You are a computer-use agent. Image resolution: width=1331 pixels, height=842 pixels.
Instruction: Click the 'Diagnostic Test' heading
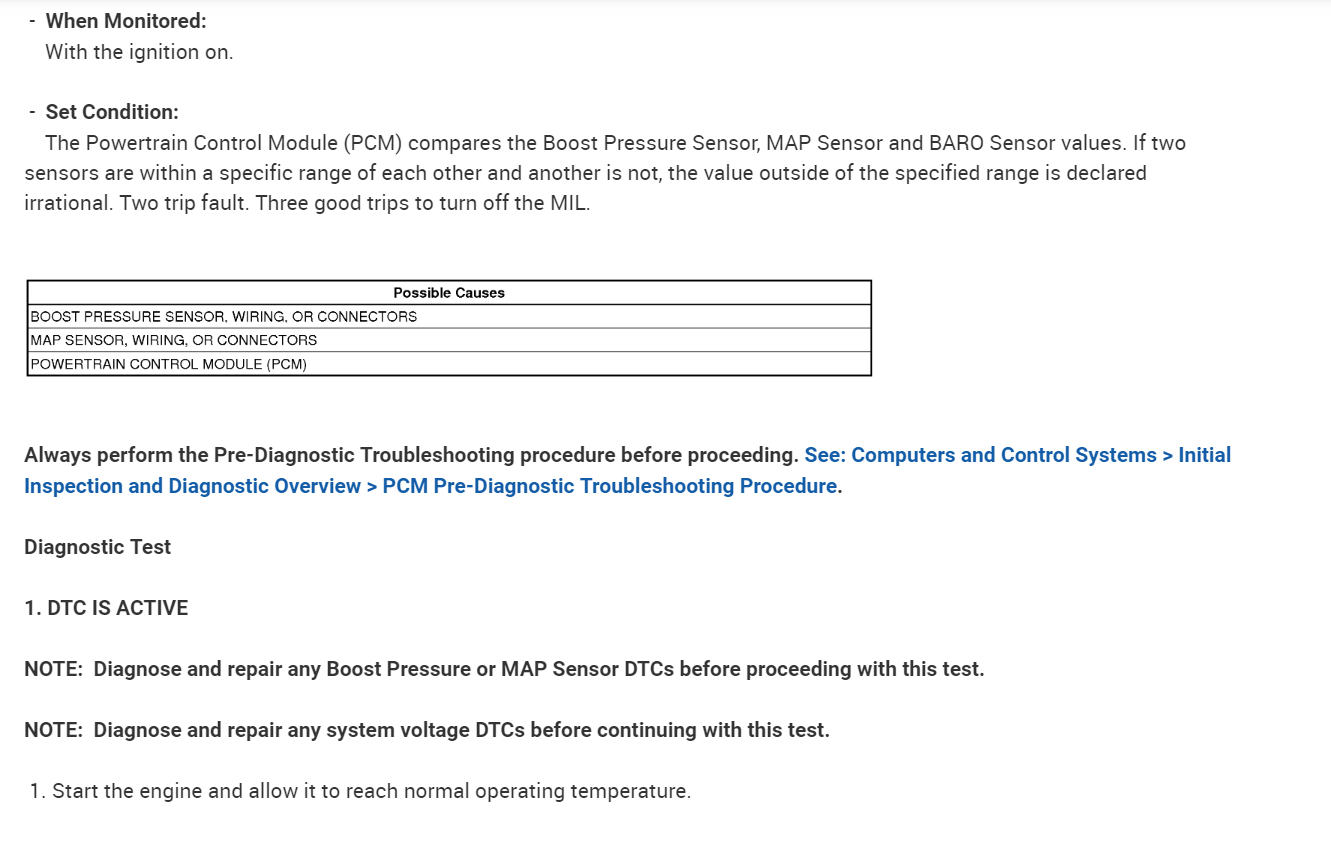[98, 547]
